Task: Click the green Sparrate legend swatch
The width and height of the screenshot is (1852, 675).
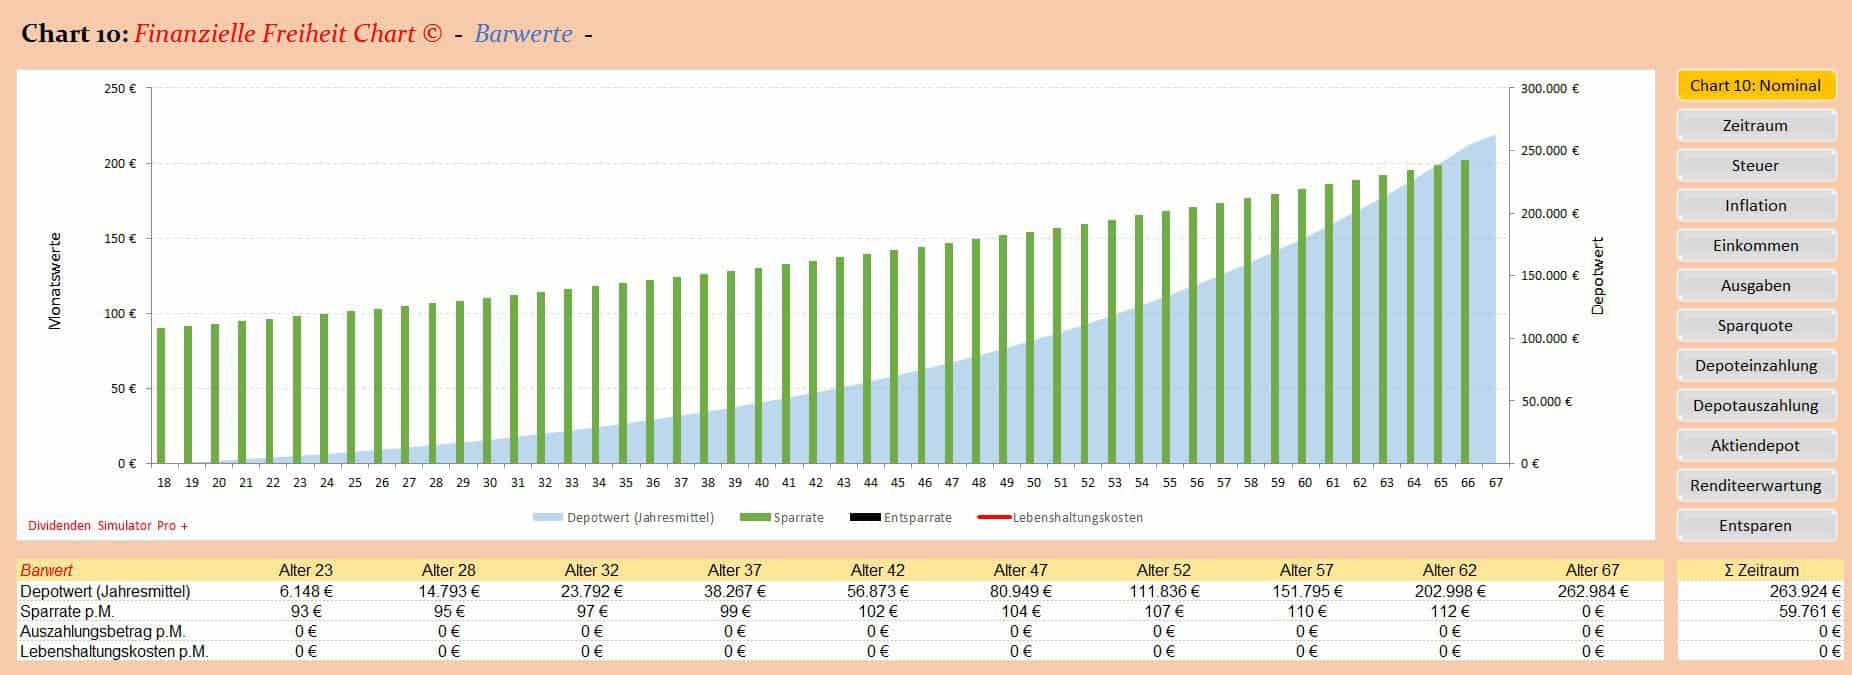Action: tap(755, 518)
